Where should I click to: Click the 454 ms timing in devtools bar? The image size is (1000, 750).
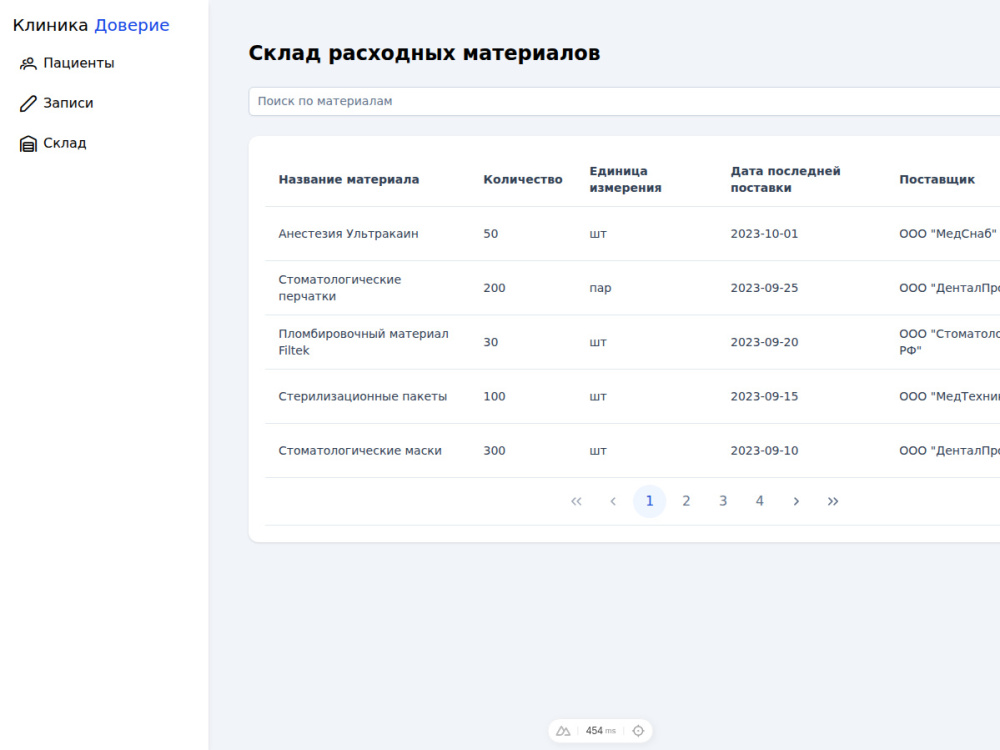tap(601, 731)
